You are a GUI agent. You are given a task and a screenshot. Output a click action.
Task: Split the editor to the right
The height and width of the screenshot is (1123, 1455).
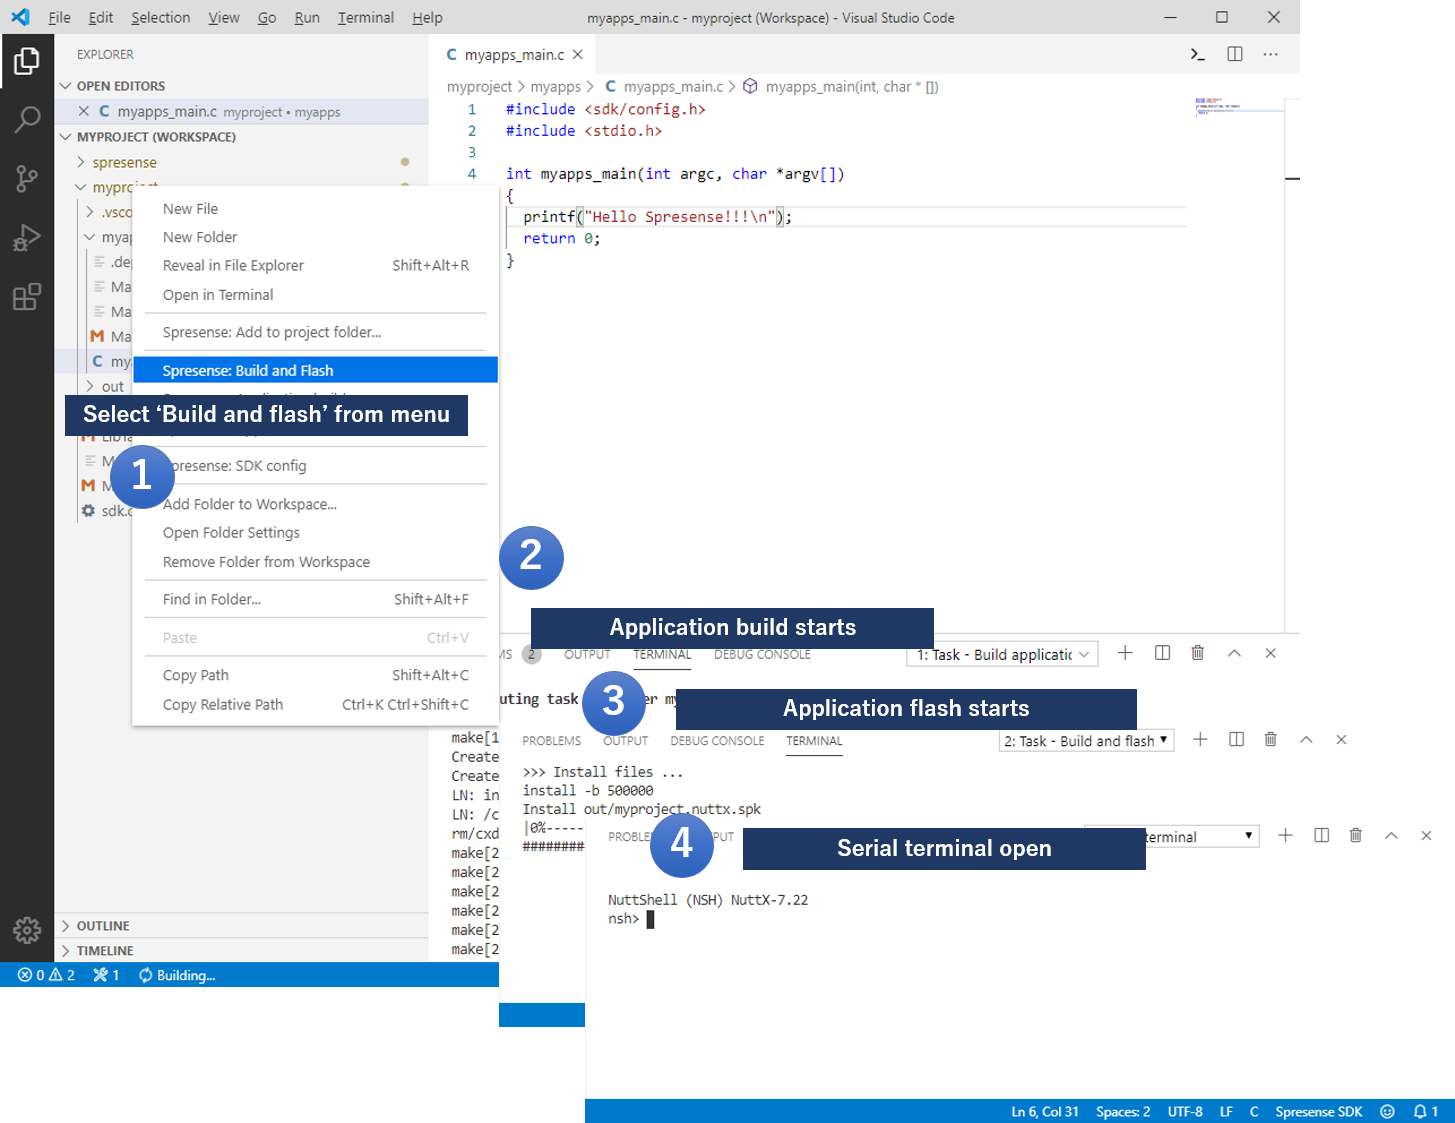point(1235,54)
